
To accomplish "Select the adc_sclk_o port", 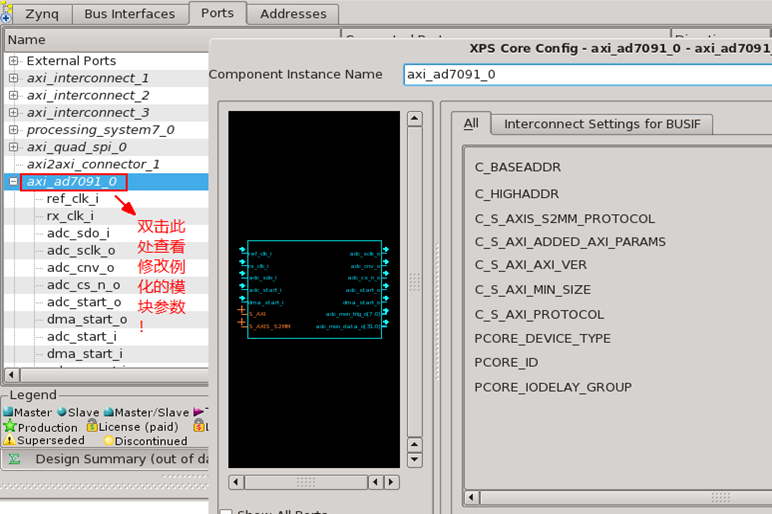I will [81, 250].
